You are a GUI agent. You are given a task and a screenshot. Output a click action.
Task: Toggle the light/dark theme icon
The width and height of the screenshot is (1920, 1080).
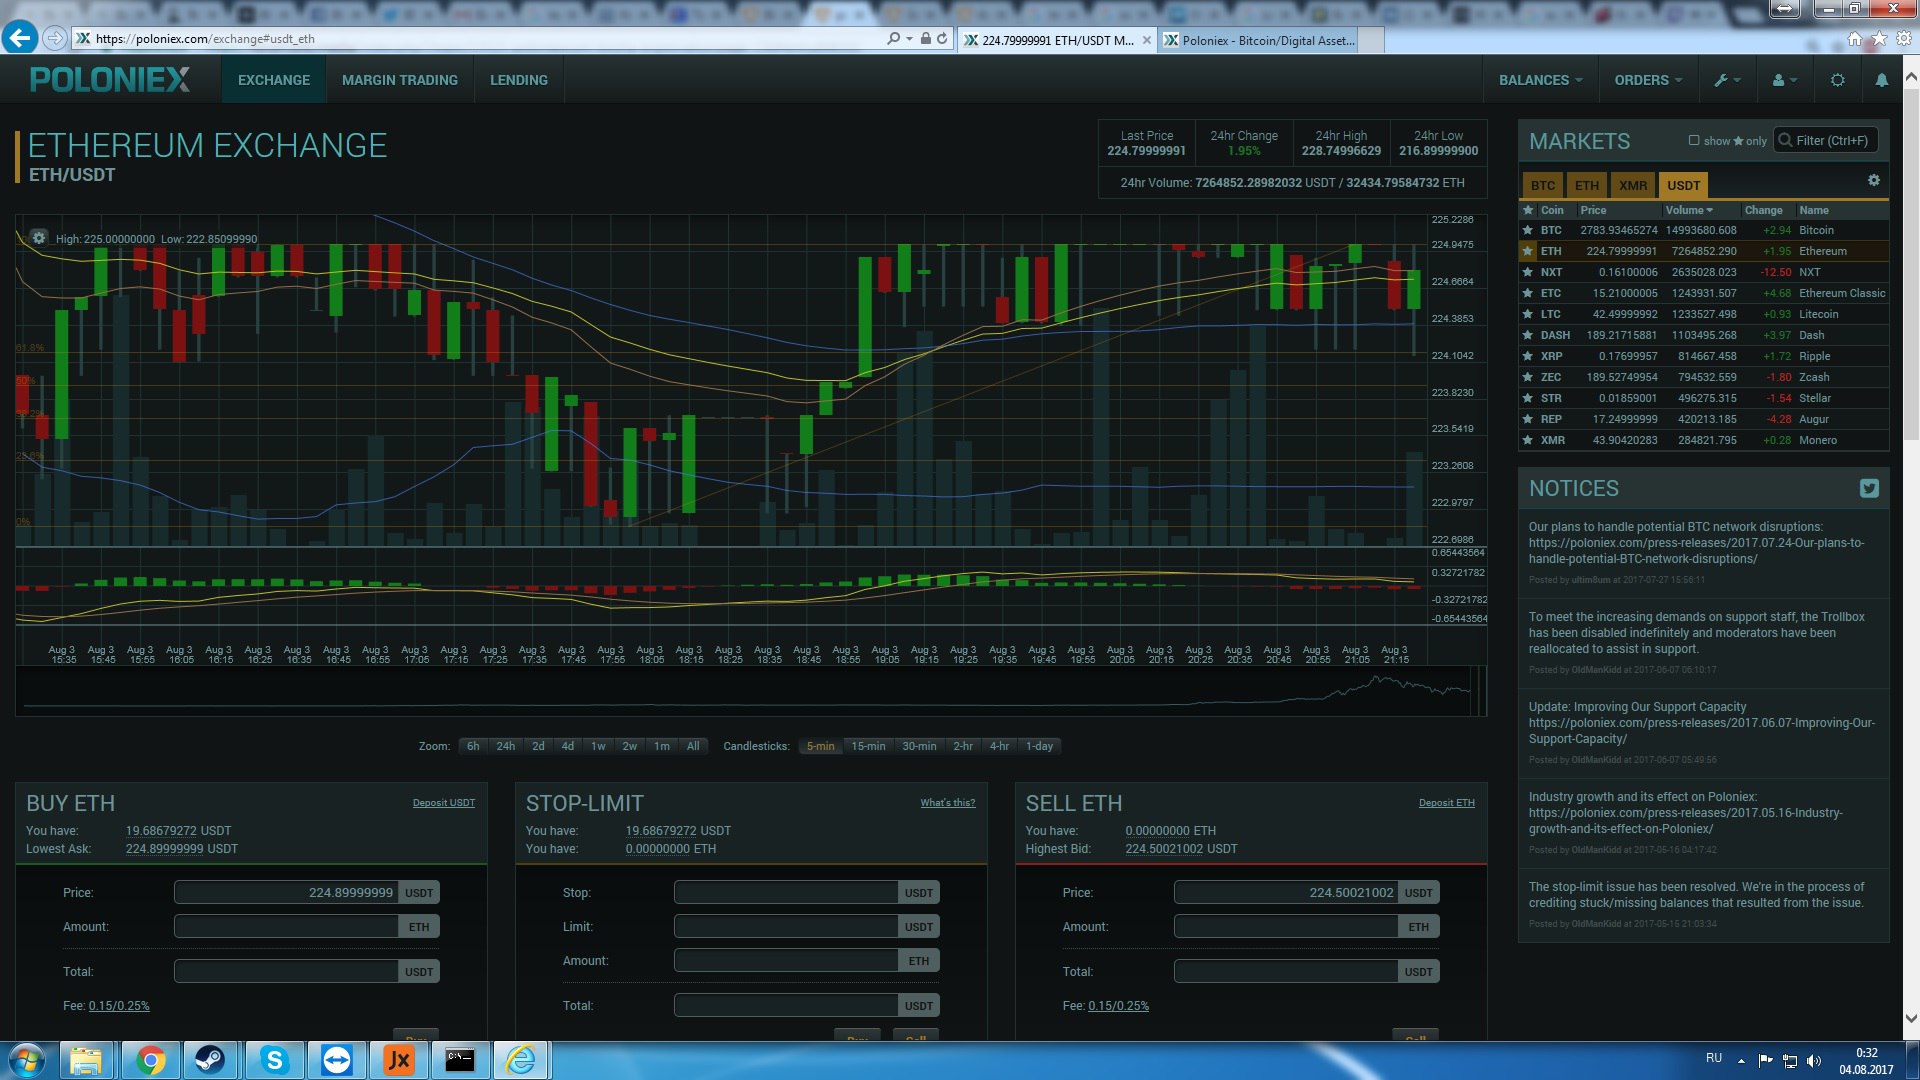coord(1837,80)
